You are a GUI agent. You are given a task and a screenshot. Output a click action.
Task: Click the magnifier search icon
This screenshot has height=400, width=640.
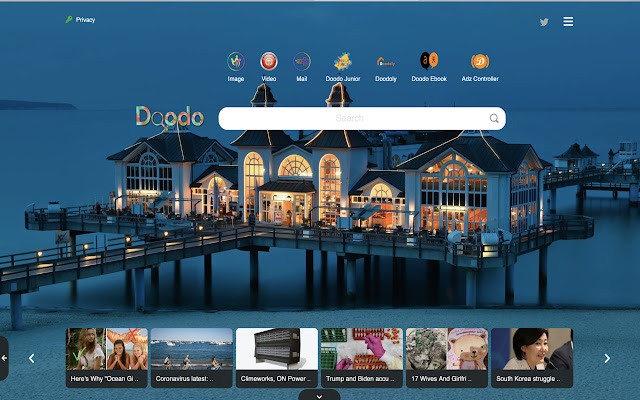pyautogui.click(x=494, y=118)
